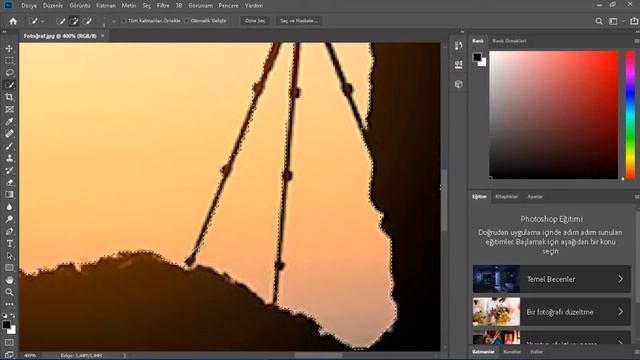Open the Pencere menu
Viewport: 640px width, 360px height.
pos(229,6)
